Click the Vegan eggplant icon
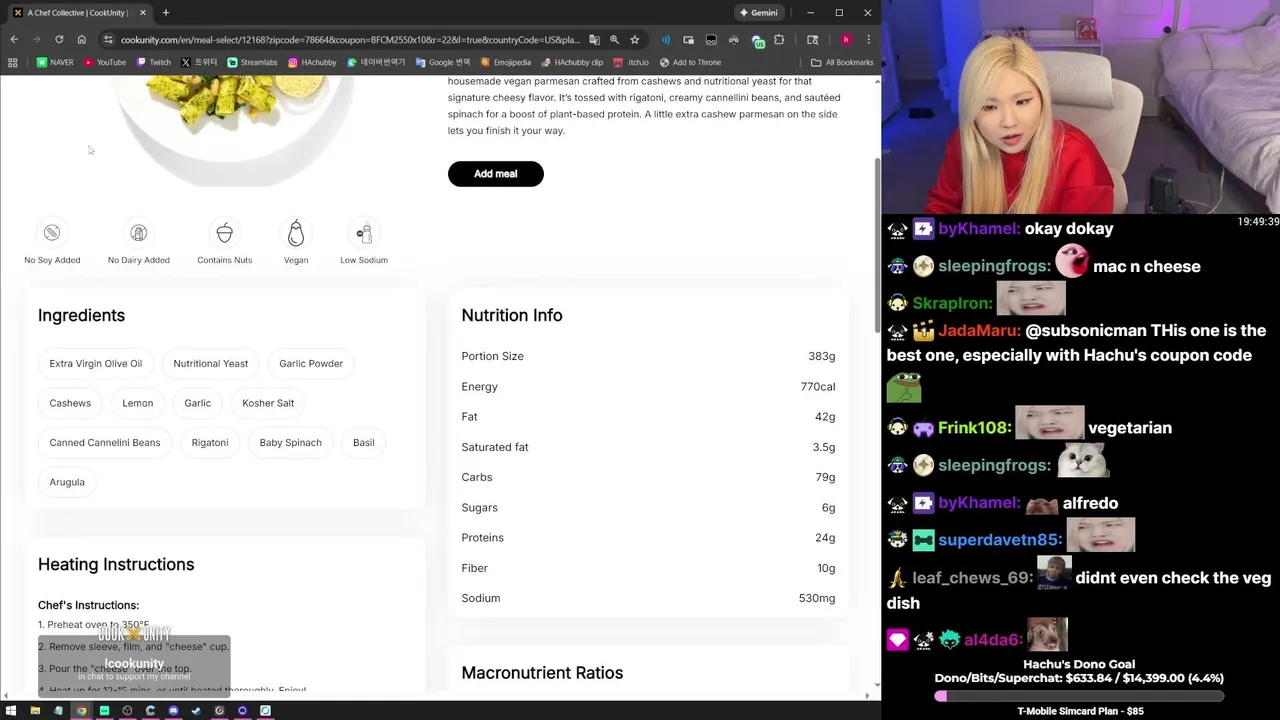The height and width of the screenshot is (720, 1280). pyautogui.click(x=296, y=233)
